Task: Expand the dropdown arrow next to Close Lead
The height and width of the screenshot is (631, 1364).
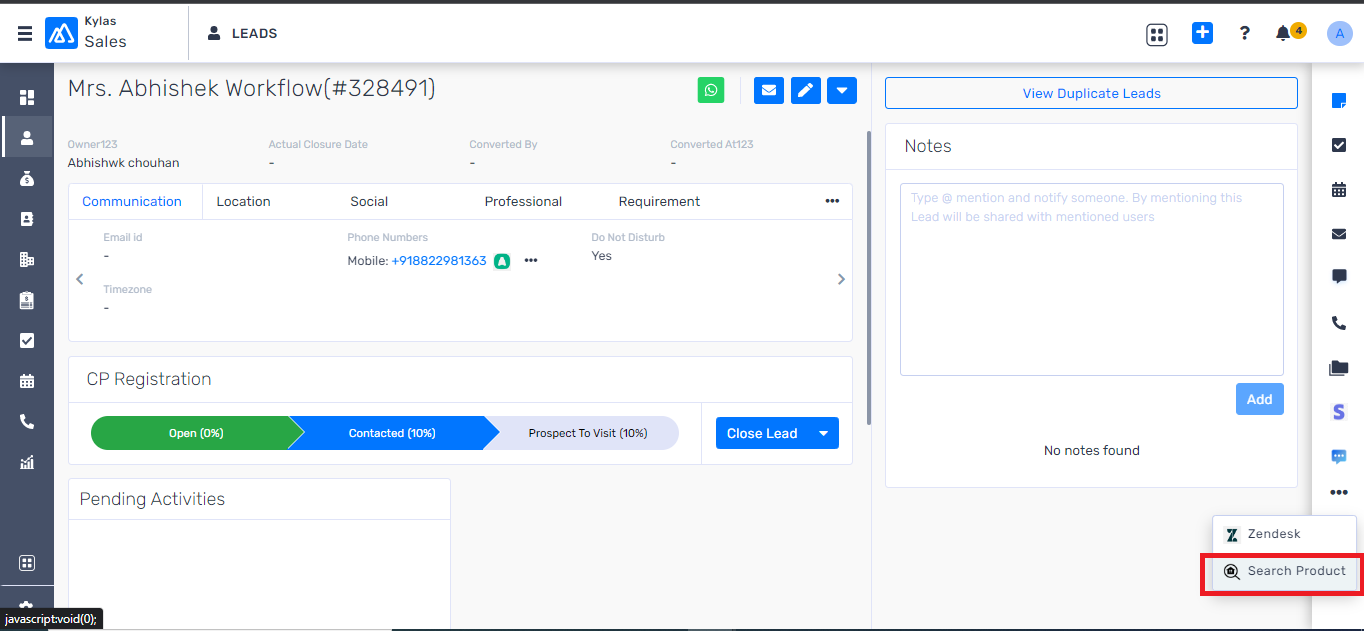Action: point(823,432)
